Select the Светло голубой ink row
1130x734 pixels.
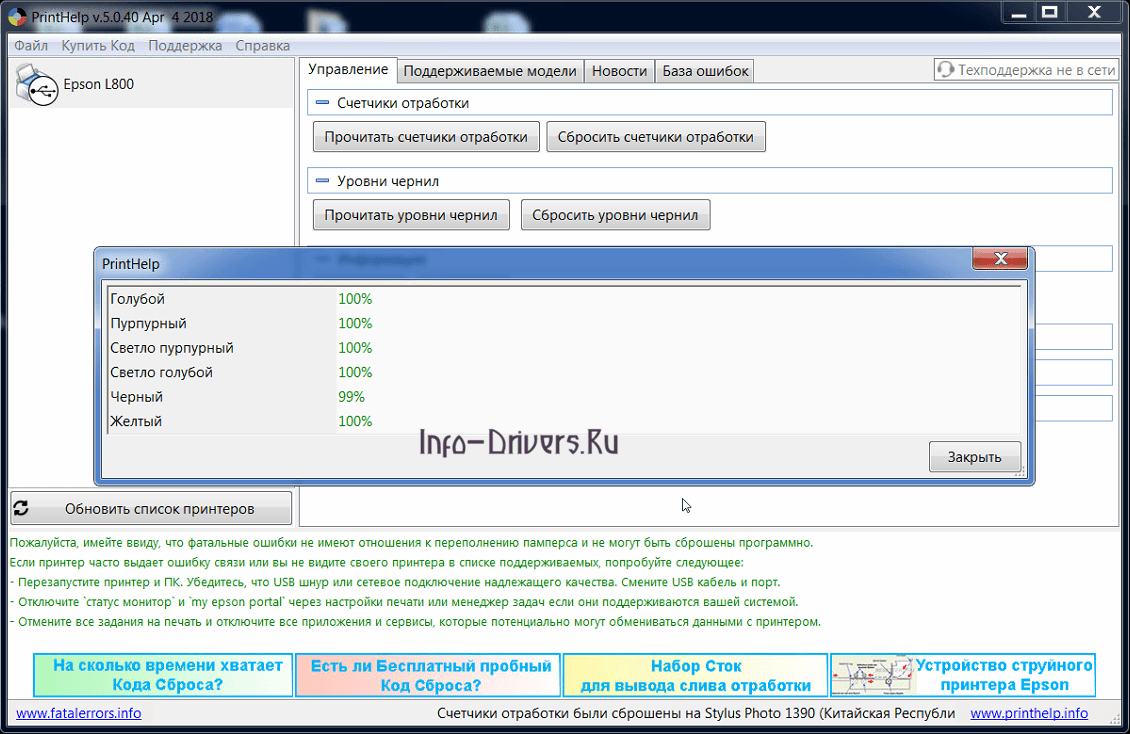pos(564,372)
